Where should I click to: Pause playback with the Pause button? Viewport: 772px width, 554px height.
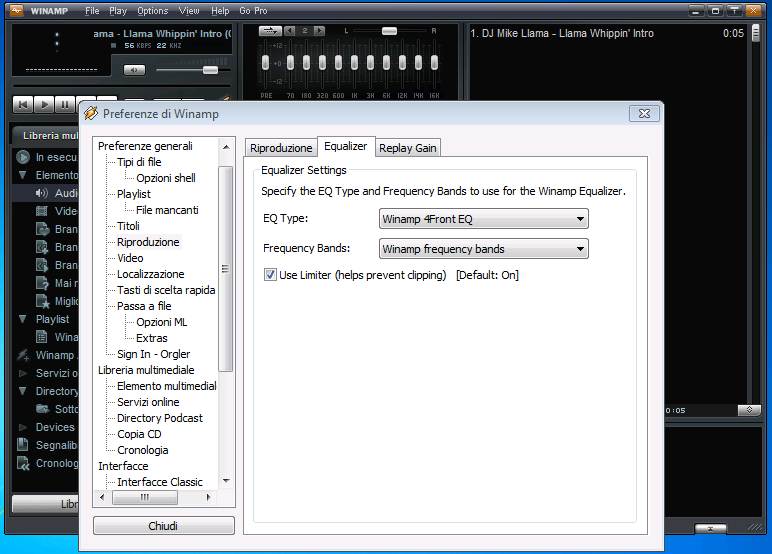(65, 104)
